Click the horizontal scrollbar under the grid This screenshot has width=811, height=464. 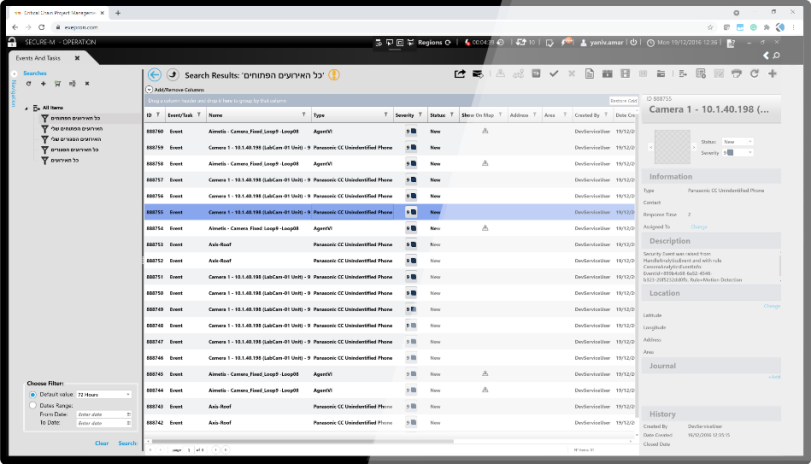pos(303,441)
